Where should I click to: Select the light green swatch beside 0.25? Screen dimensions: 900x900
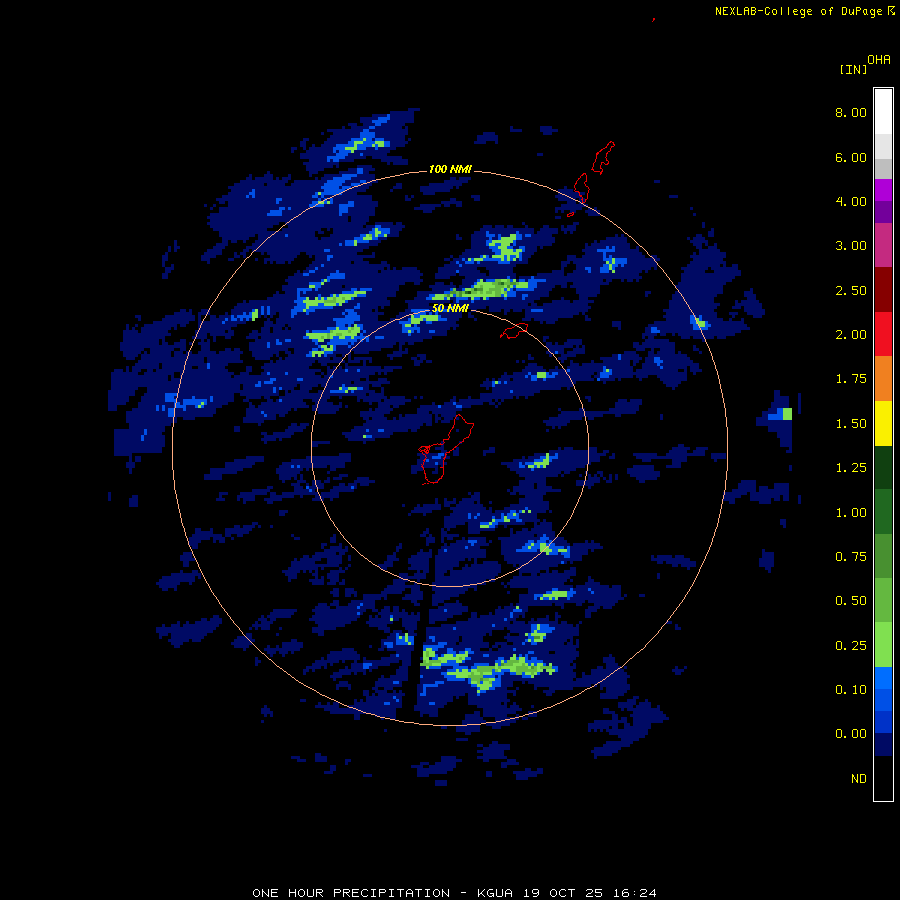[883, 645]
